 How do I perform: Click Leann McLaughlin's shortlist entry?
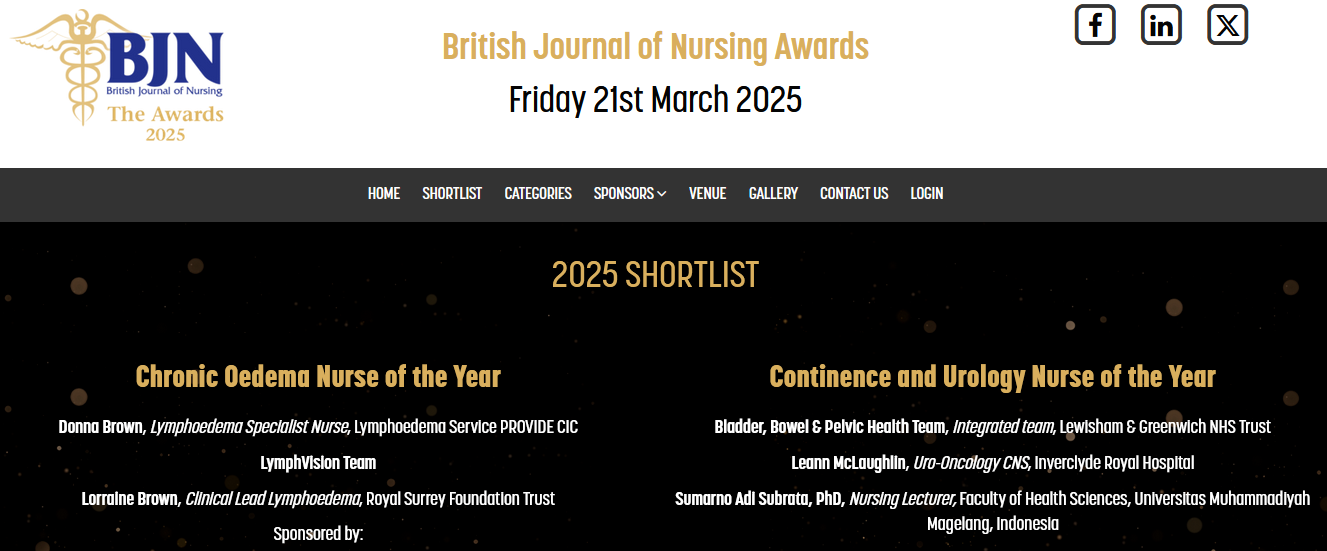[992, 463]
